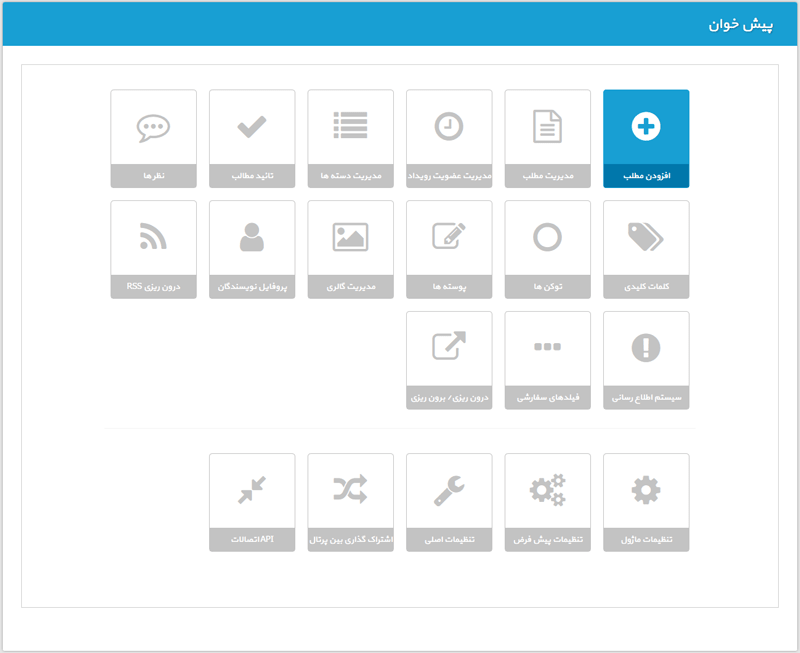Click the tags icon for کلمات کلیدی

pyautogui.click(x=646, y=237)
